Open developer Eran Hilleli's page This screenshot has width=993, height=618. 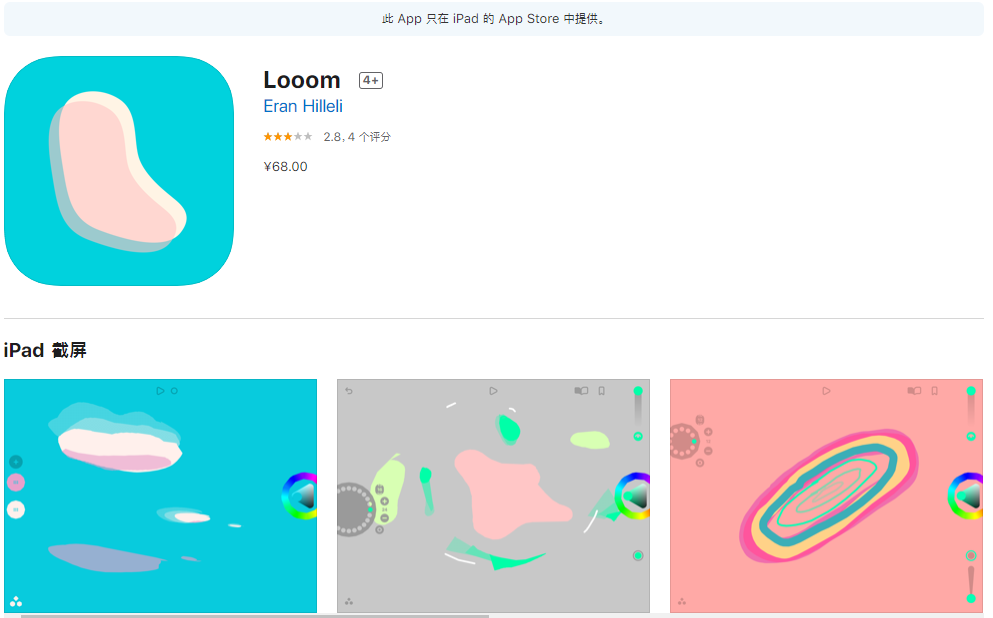coord(303,106)
